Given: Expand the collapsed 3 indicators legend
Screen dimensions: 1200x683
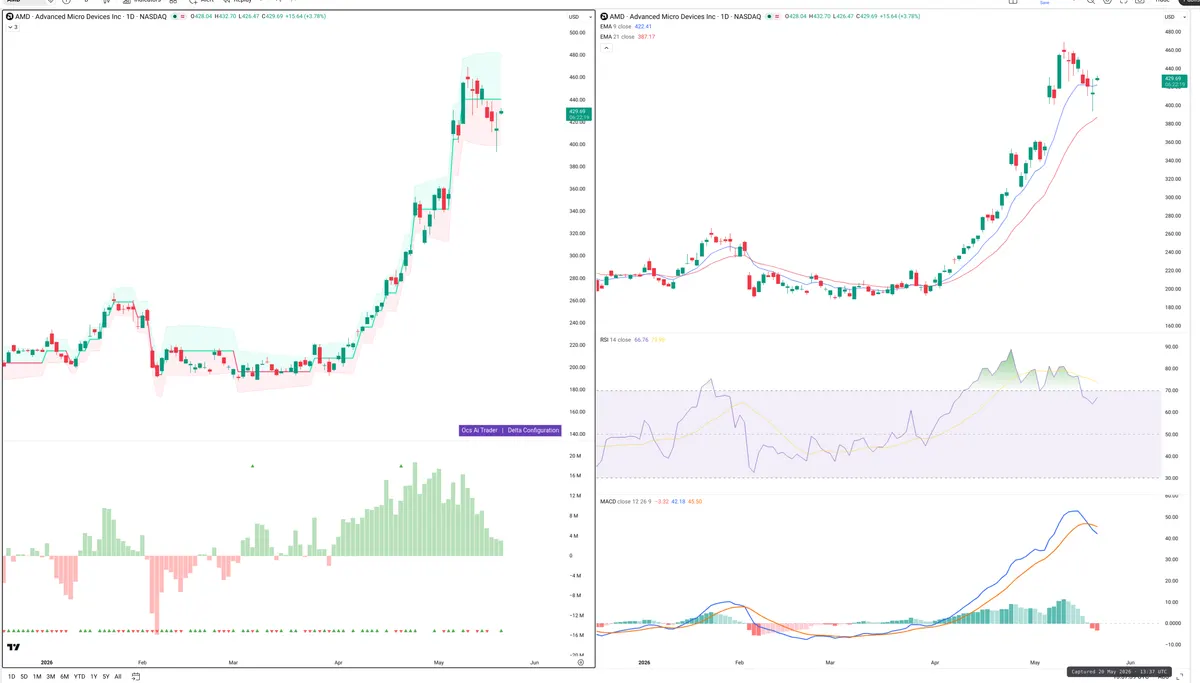Looking at the screenshot, I should click(x=13, y=27).
